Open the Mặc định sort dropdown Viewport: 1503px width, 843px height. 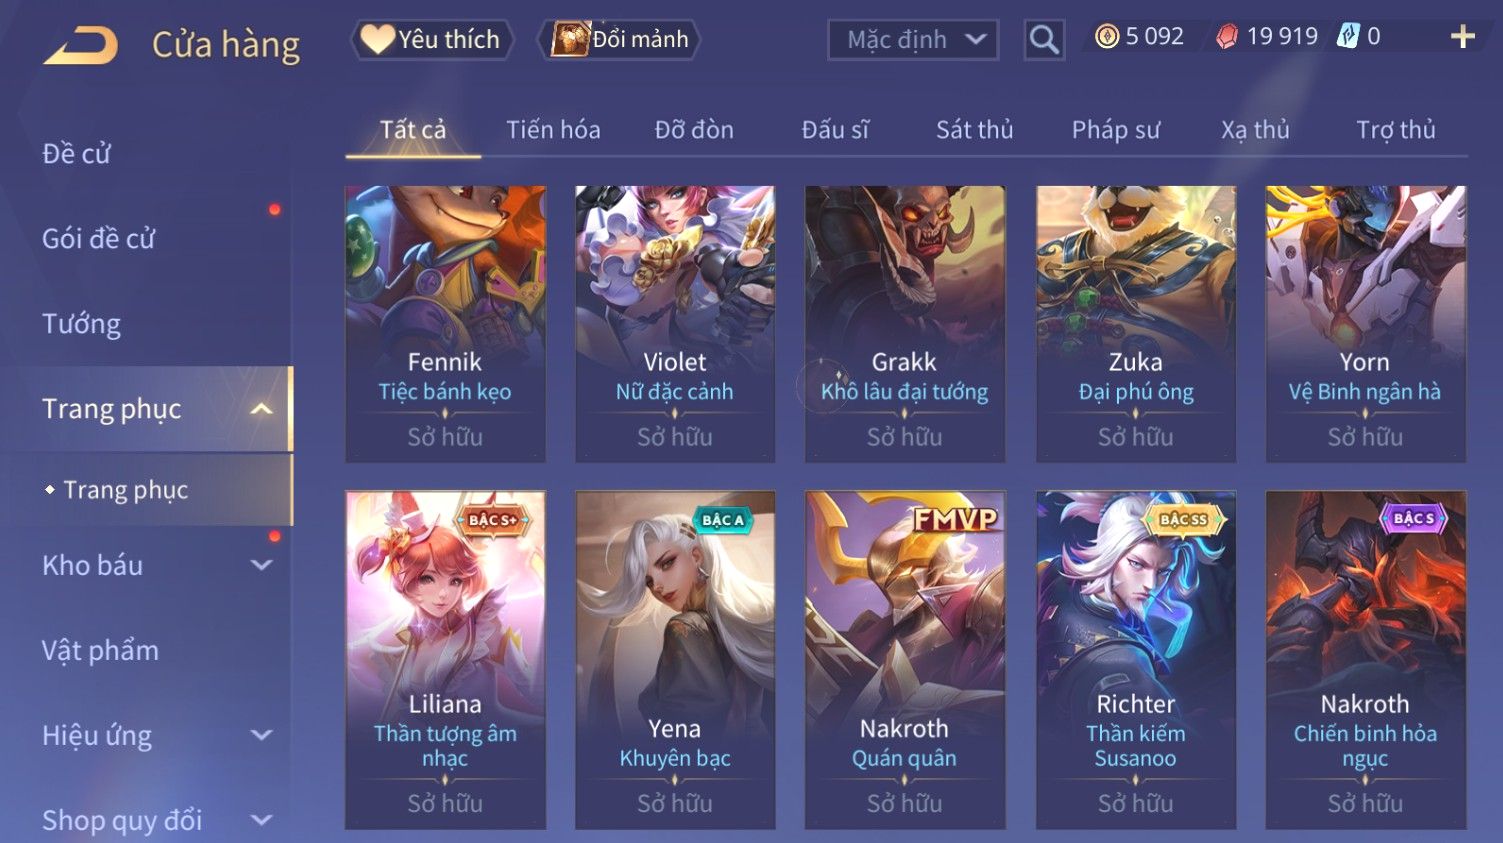[x=913, y=40]
